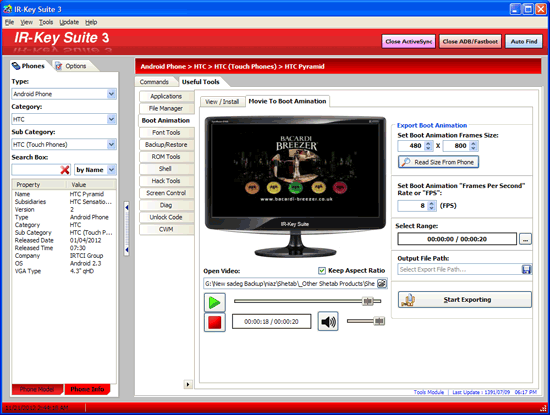The image size is (550, 415).
Task: Open the Hack Tools section
Action: tap(166, 181)
